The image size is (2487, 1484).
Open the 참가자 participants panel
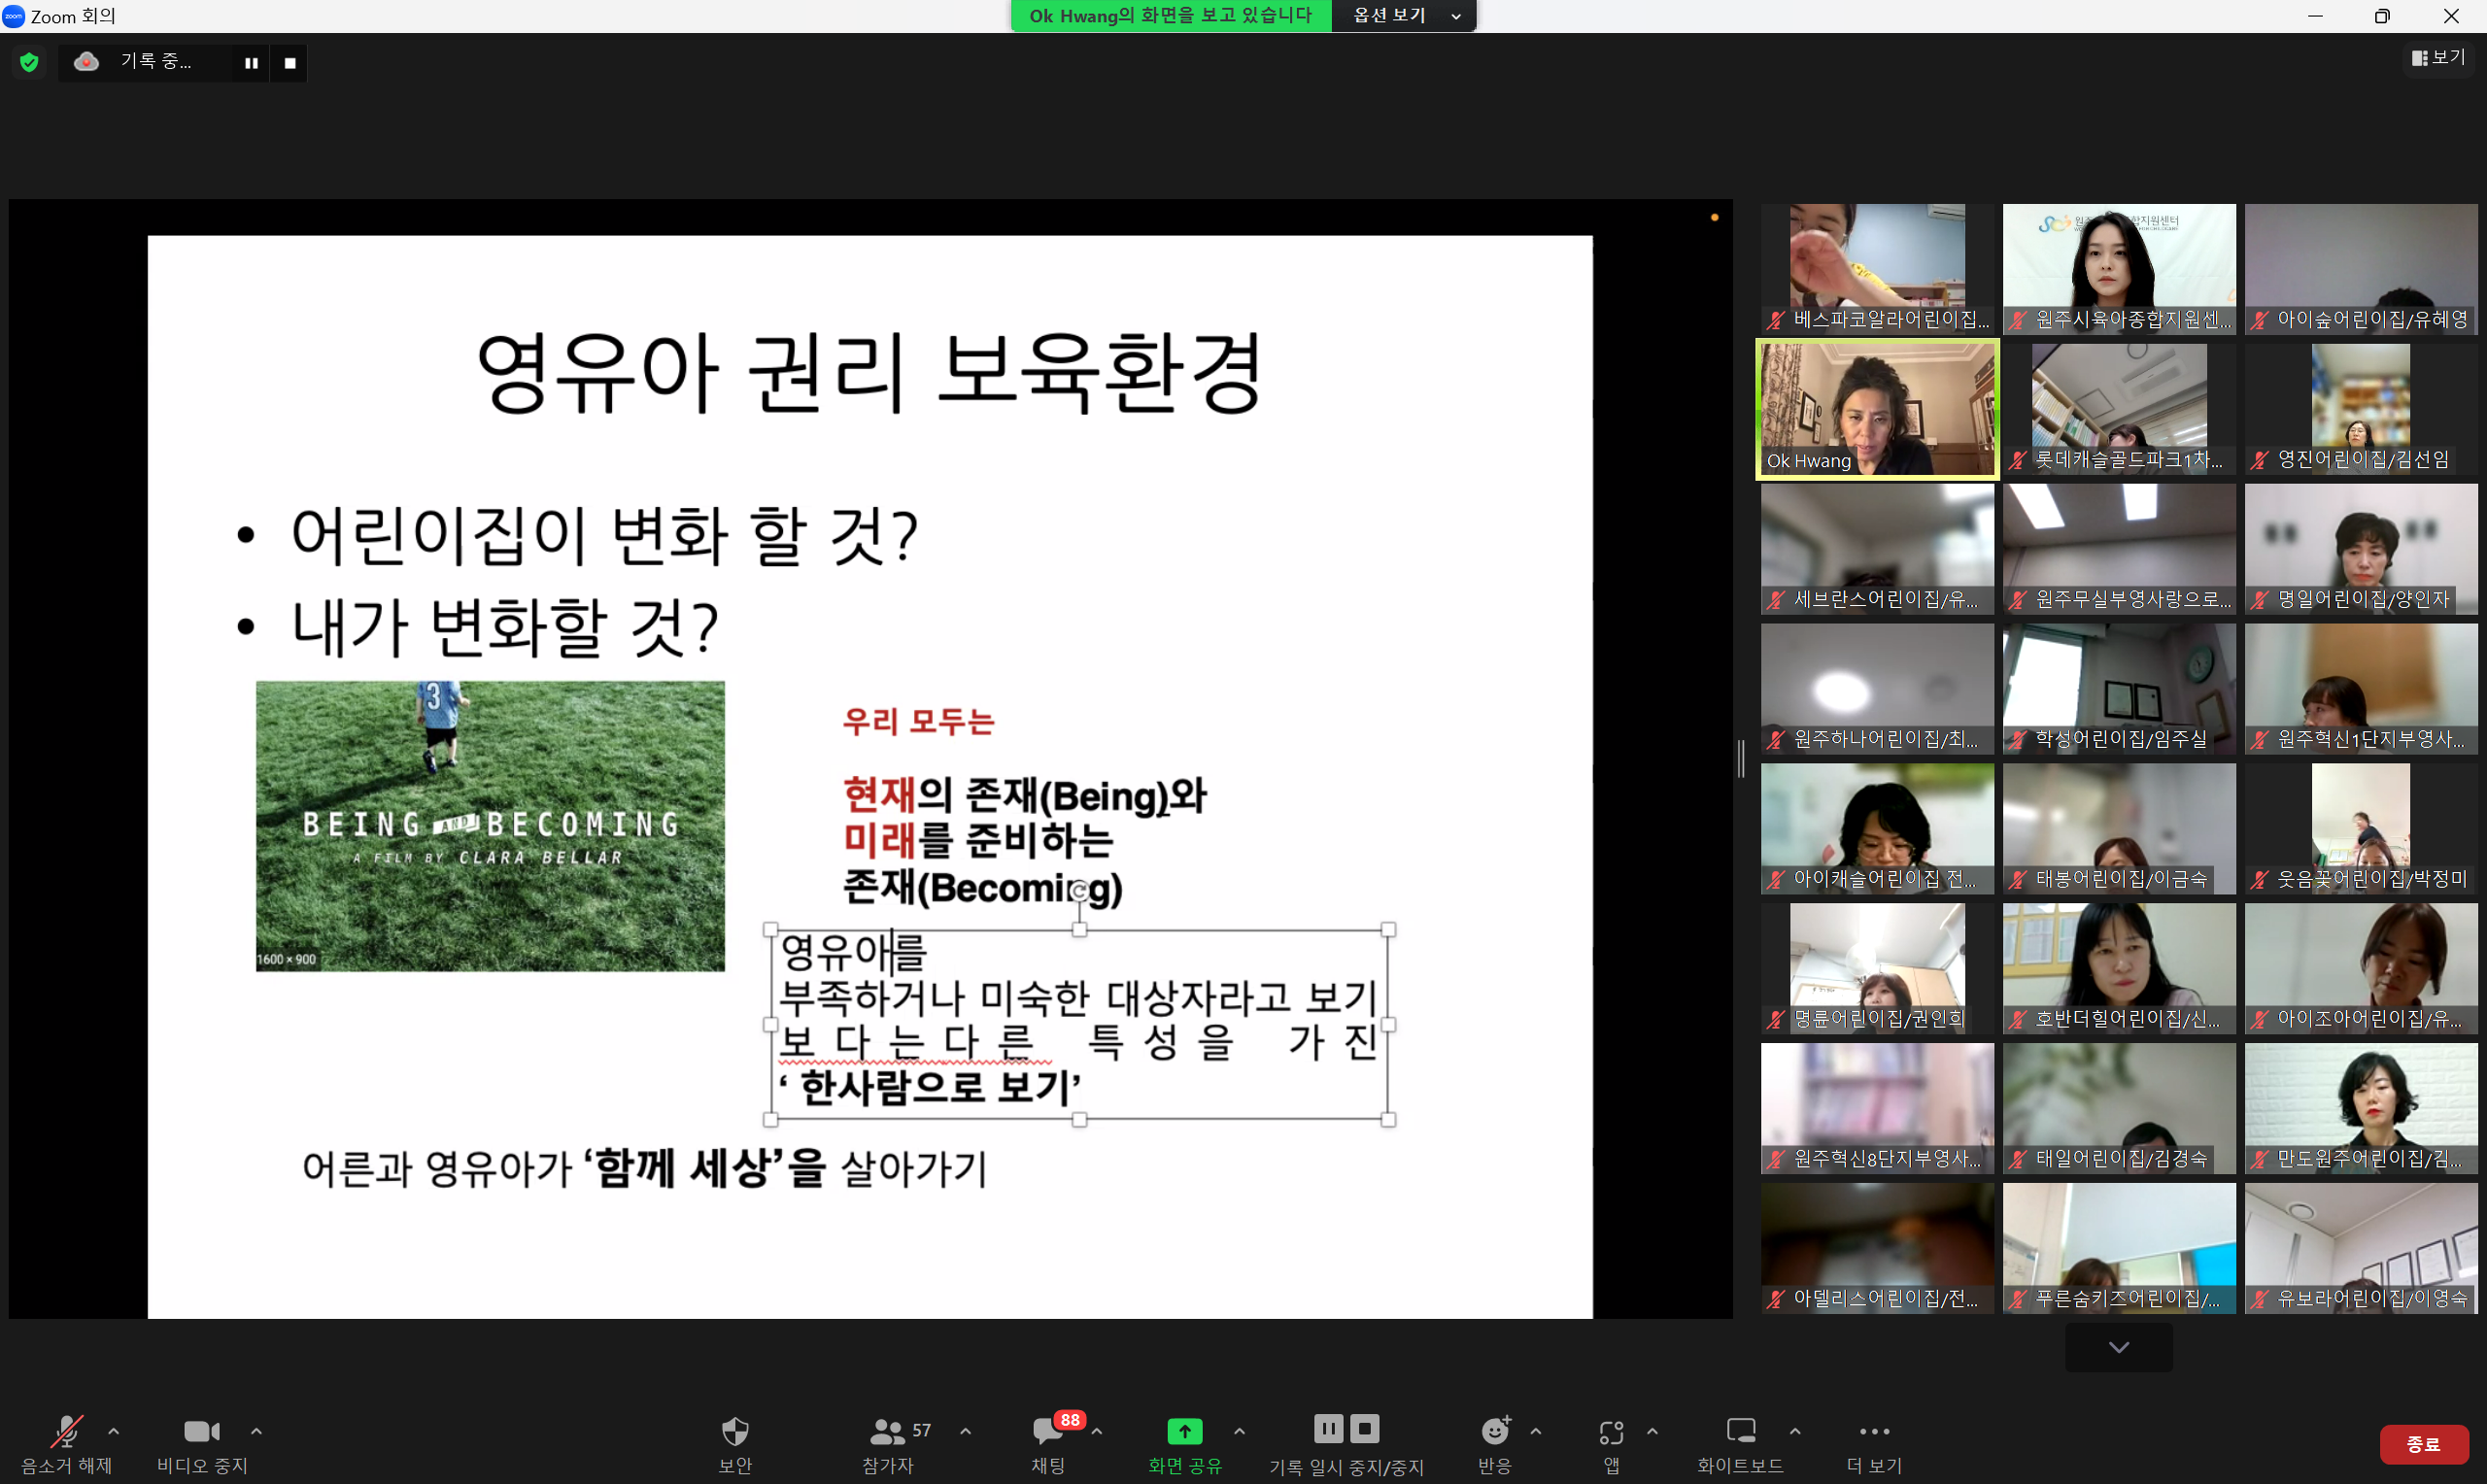888,1445
